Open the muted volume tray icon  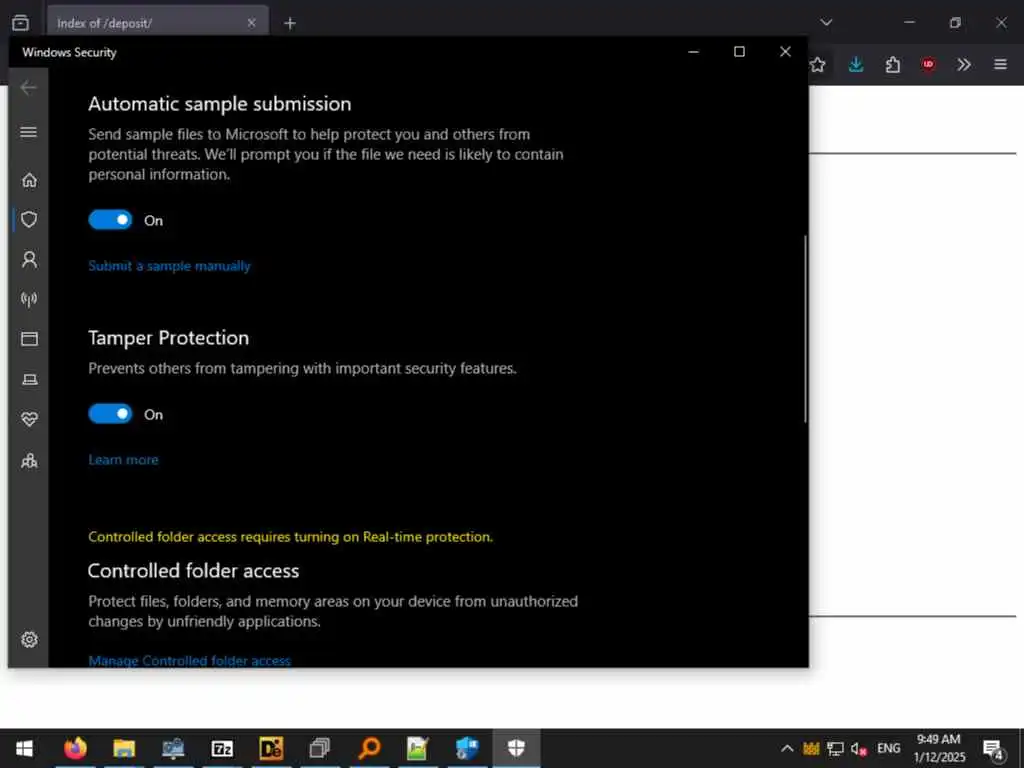[x=859, y=748]
